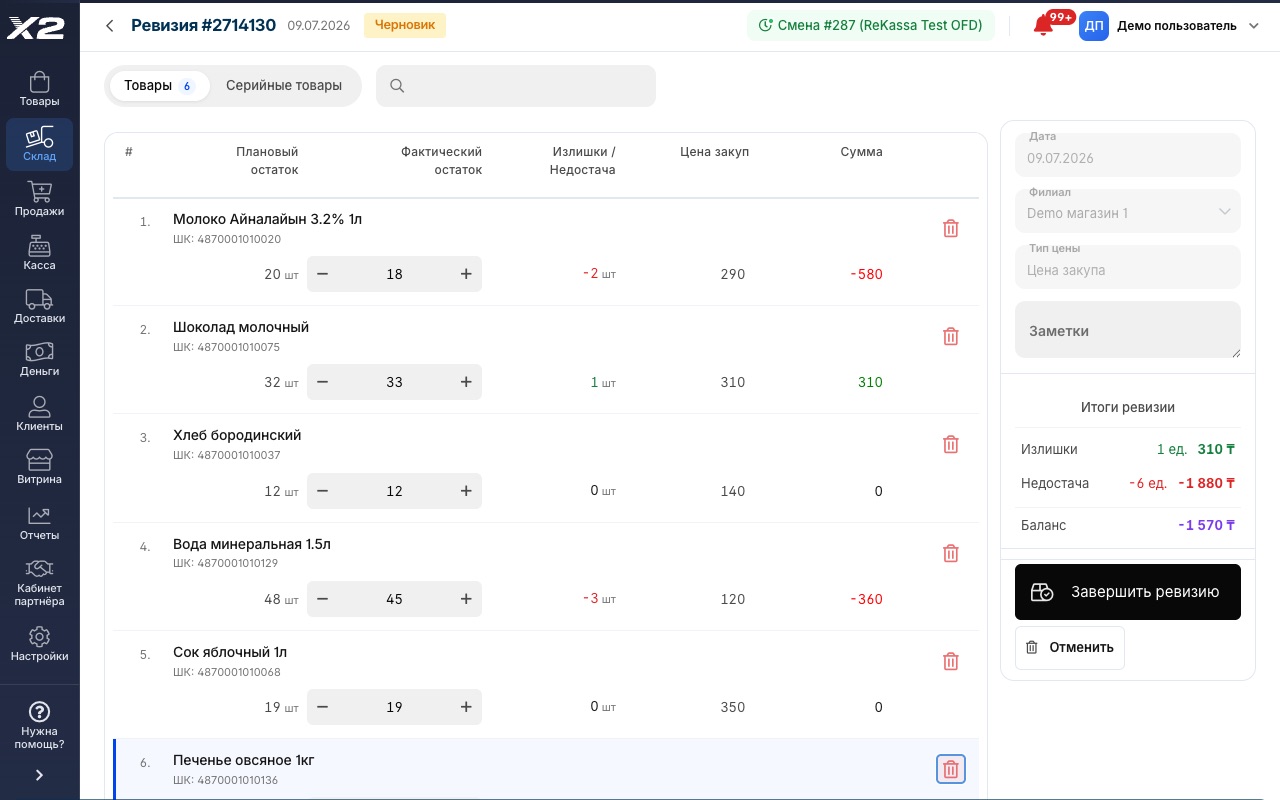Switch to the Товары tab
Viewport: 1280px width, 800px height.
(158, 86)
